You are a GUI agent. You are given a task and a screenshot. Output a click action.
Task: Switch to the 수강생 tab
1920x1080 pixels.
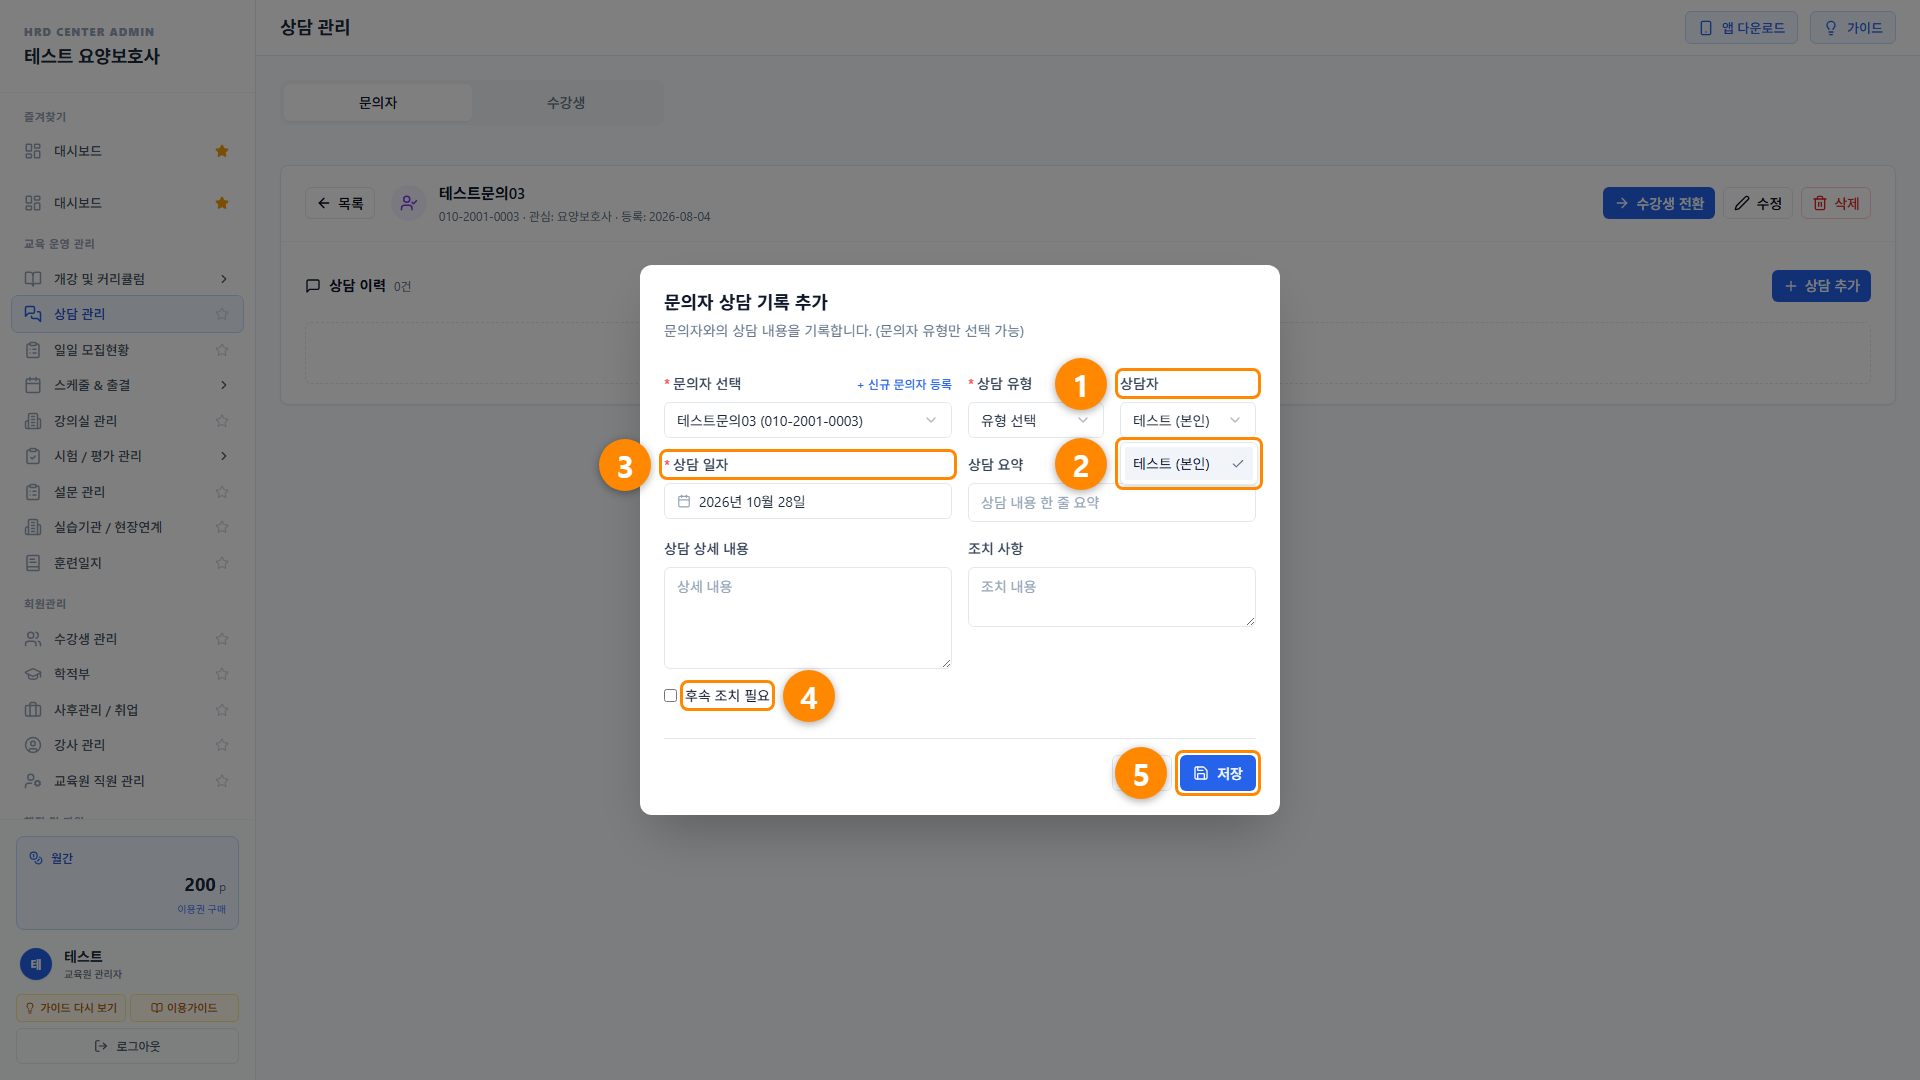point(566,103)
